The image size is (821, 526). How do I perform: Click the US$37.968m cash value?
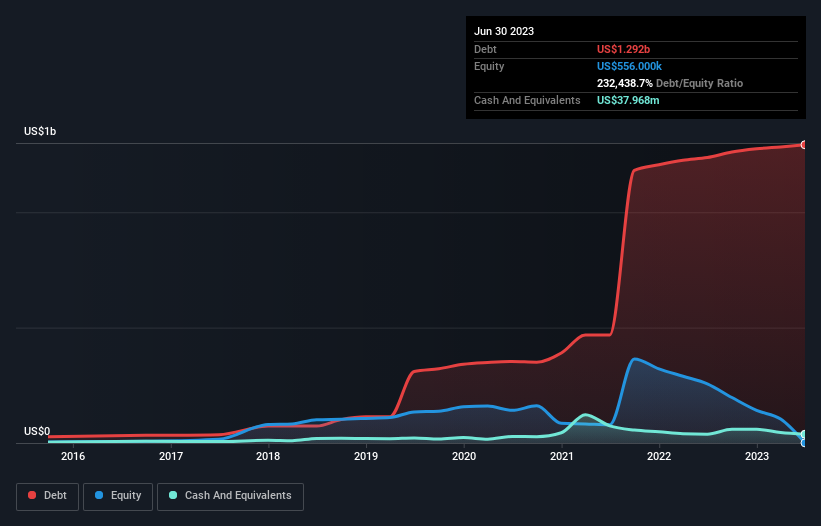[628, 100]
